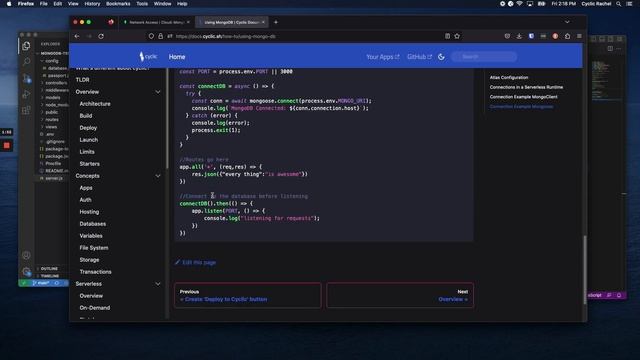Go to Previous Create Deploy to Cyclic button
Viewport: 640px width, 360px height.
[x=248, y=295]
